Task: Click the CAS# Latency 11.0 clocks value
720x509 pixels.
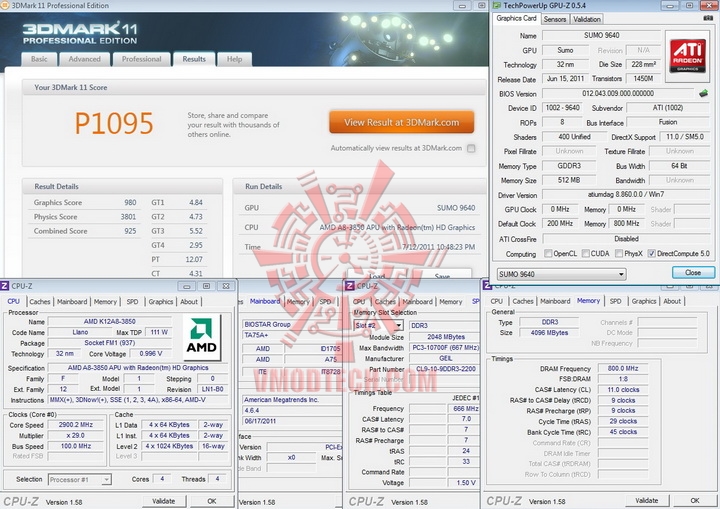Action: tap(623, 390)
